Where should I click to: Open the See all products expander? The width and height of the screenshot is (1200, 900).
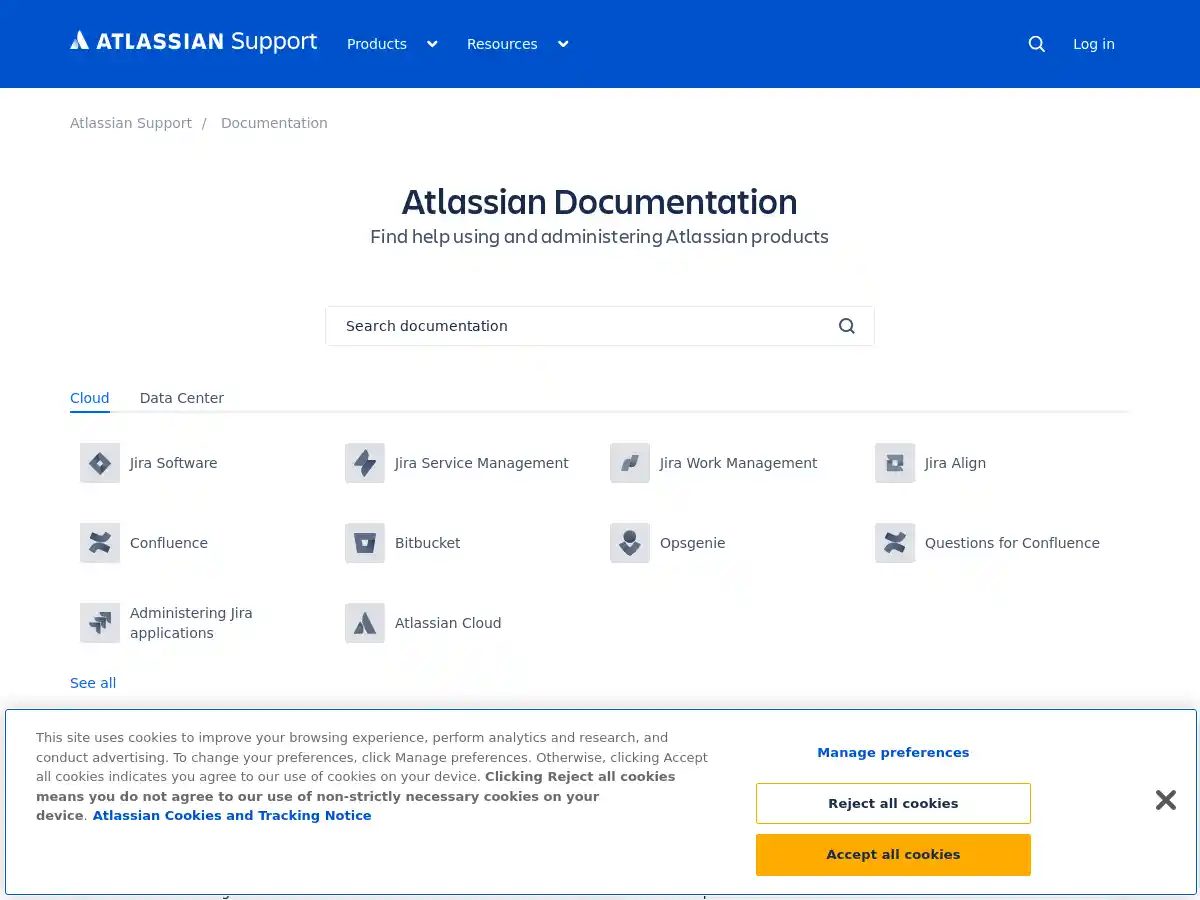93,683
